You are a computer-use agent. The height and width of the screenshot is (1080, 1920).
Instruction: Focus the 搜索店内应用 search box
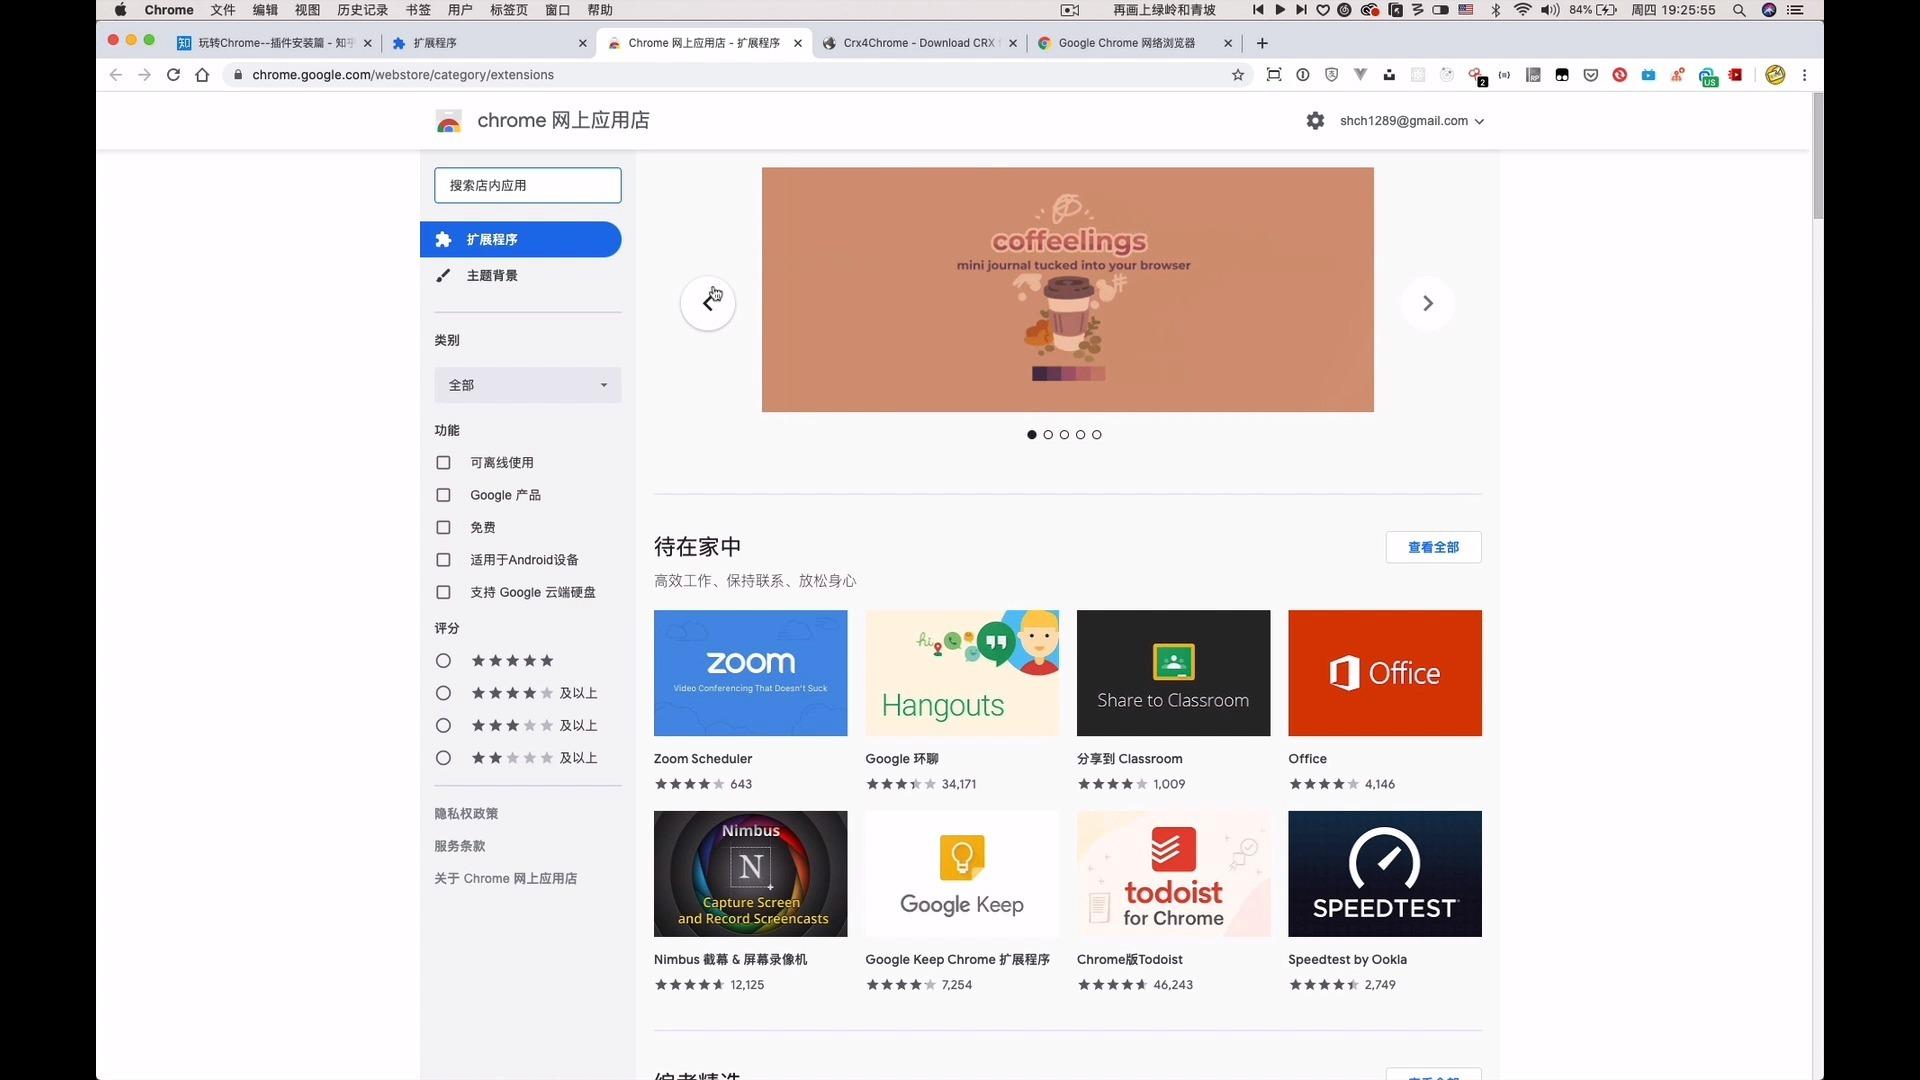(527, 185)
